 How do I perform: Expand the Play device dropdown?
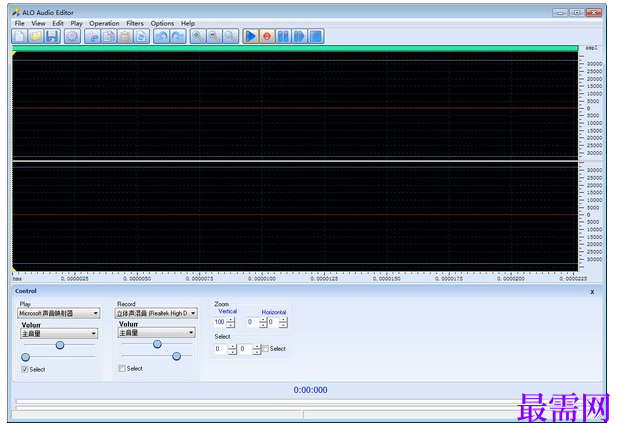pyautogui.click(x=95, y=313)
